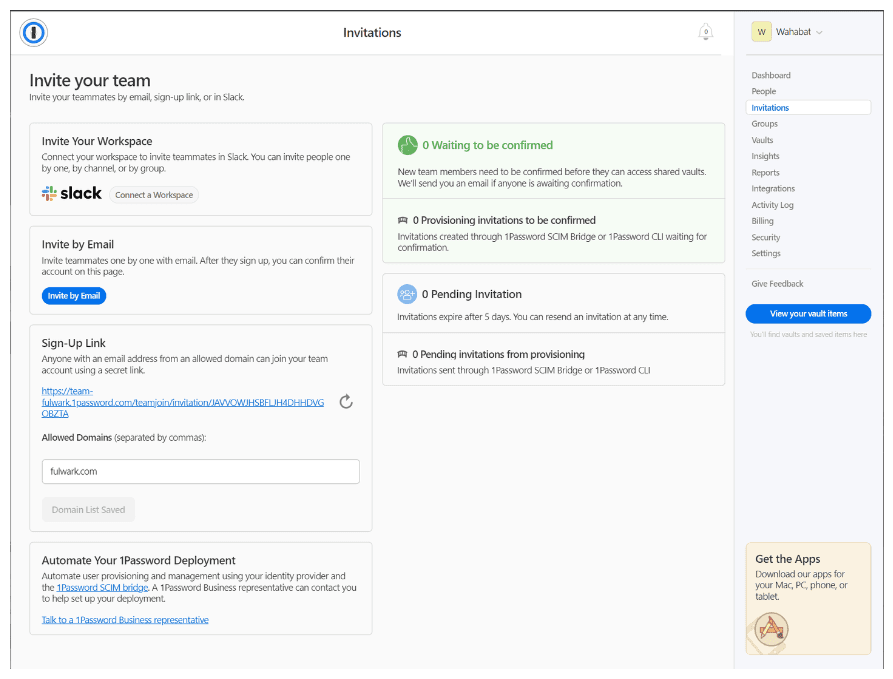This screenshot has height=679, width=893.
Task: Open the People page in sidebar
Action: tap(764, 91)
